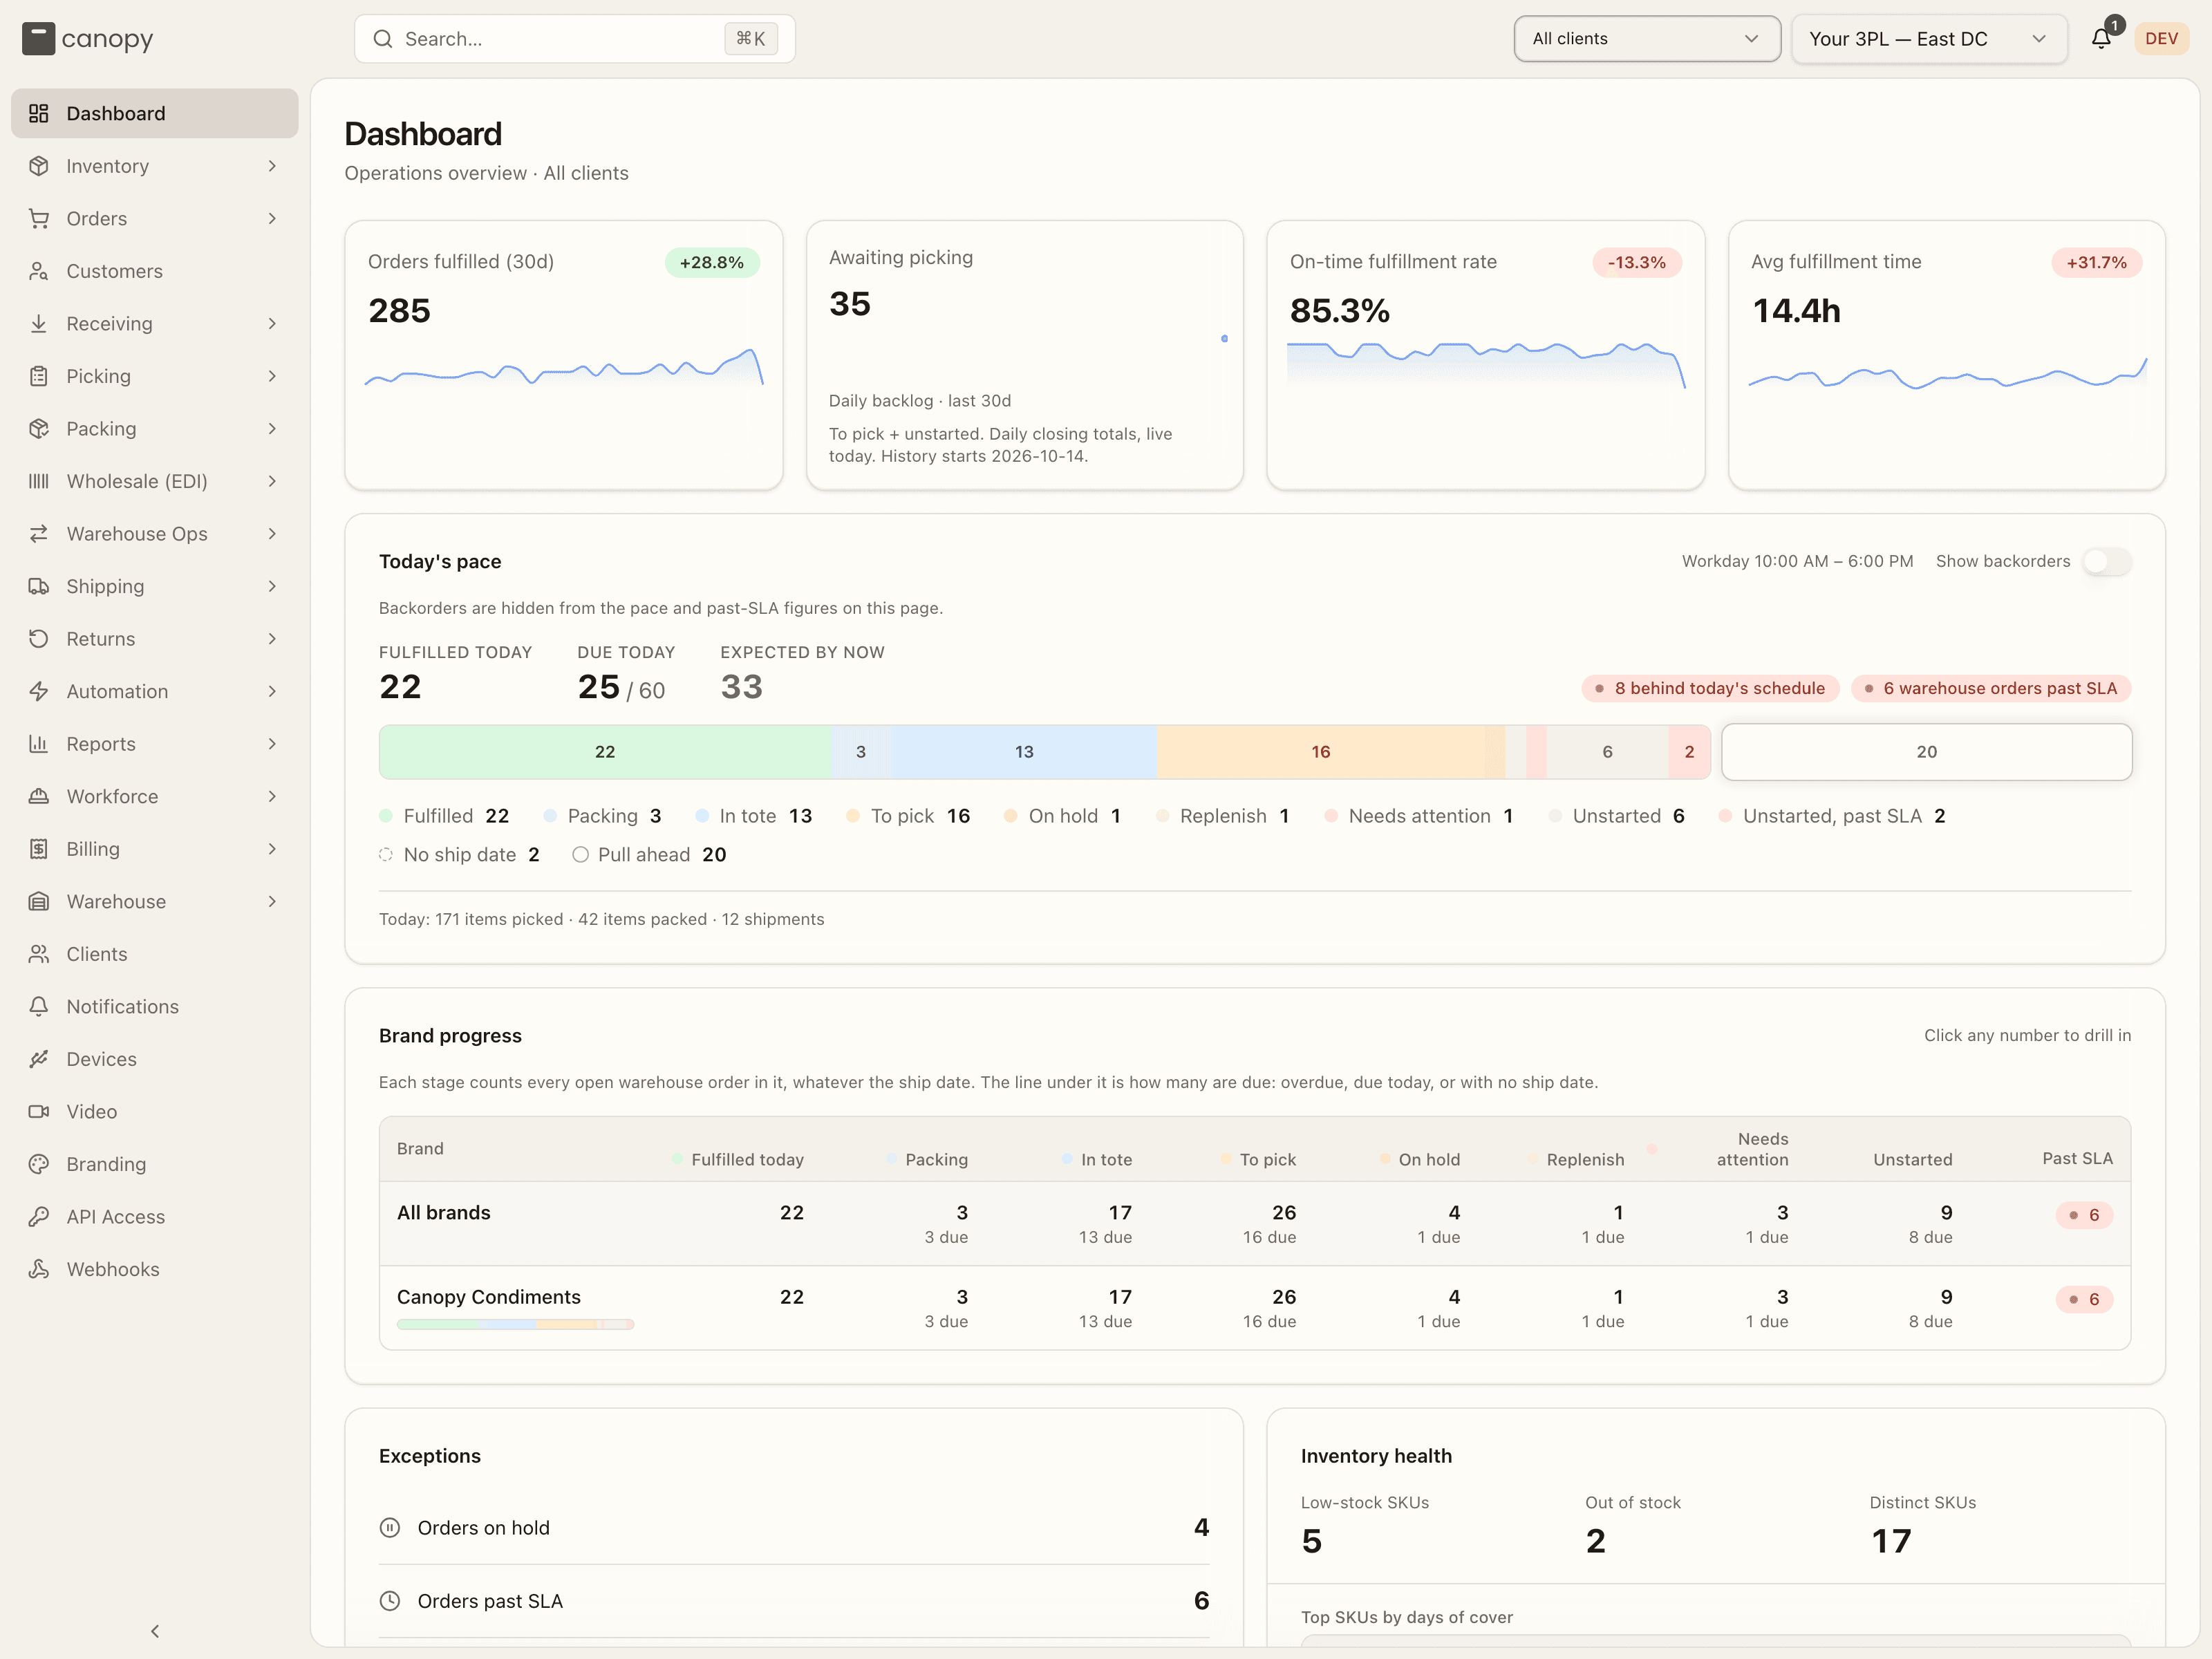Click the Past SLA 6 badge for Canopy Condiments

click(x=2084, y=1299)
